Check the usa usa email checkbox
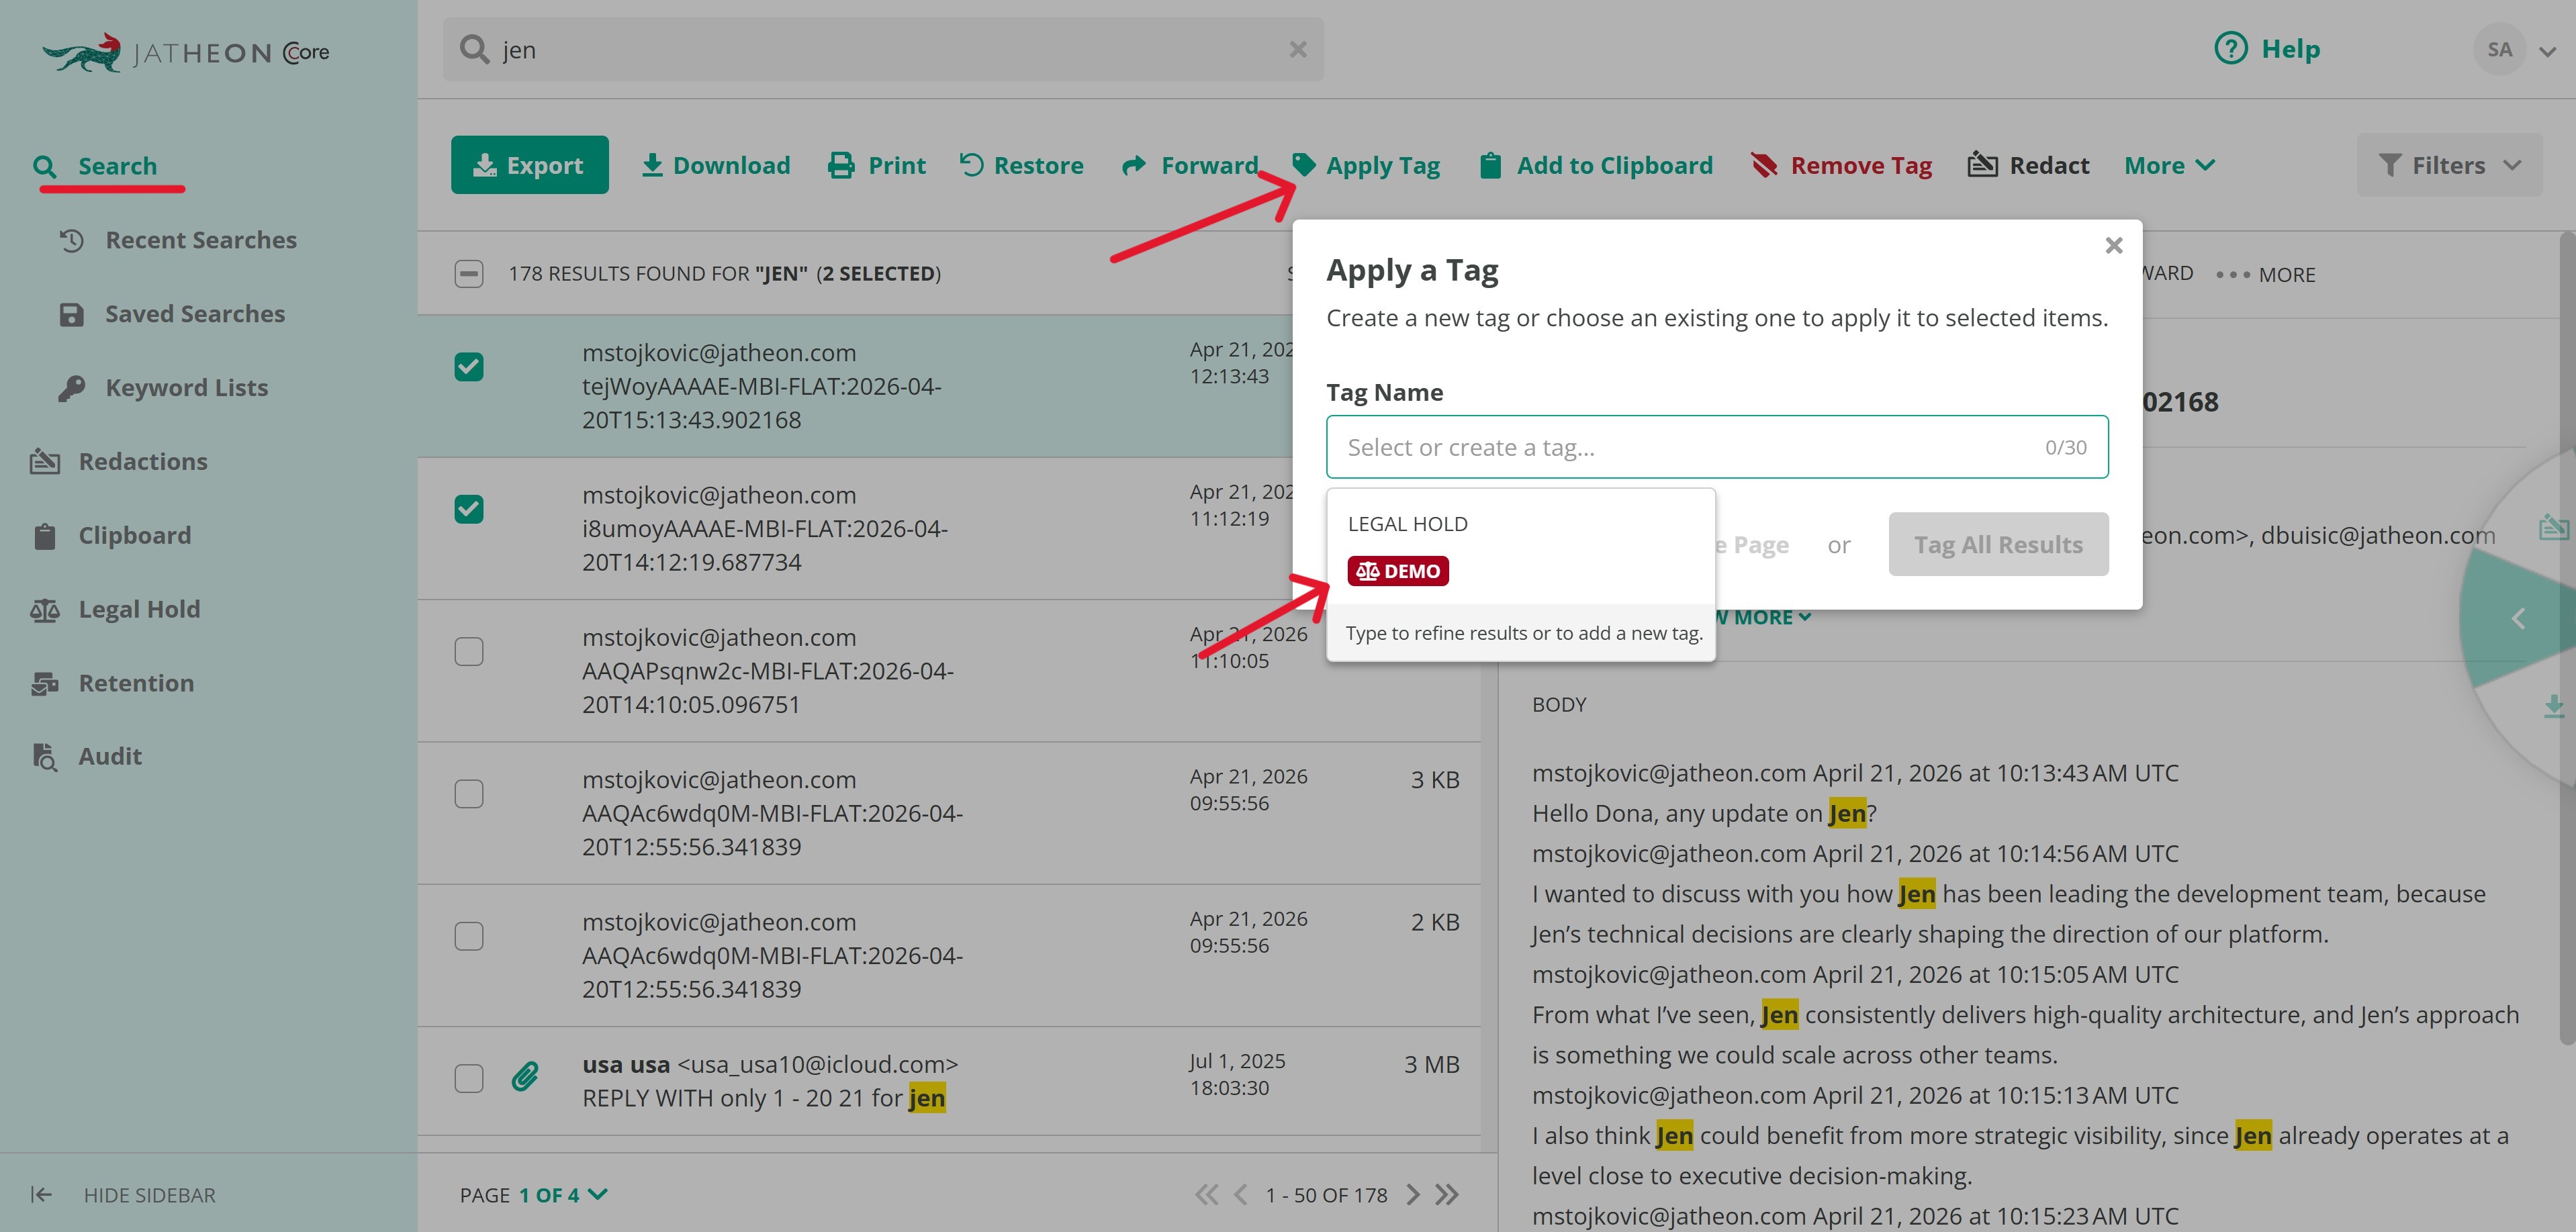Image resolution: width=2576 pixels, height=1232 pixels. point(469,1078)
